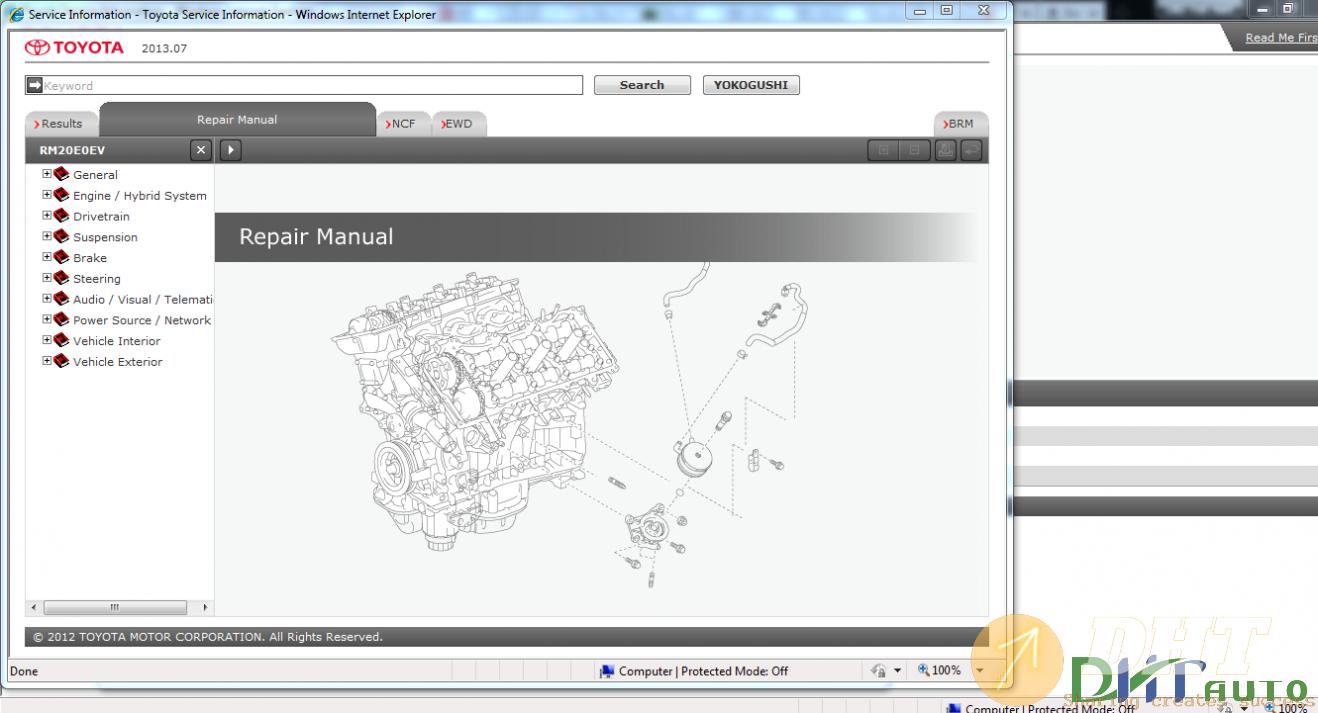Expand the Power Source / Network node
The height and width of the screenshot is (713, 1318).
(x=46, y=320)
